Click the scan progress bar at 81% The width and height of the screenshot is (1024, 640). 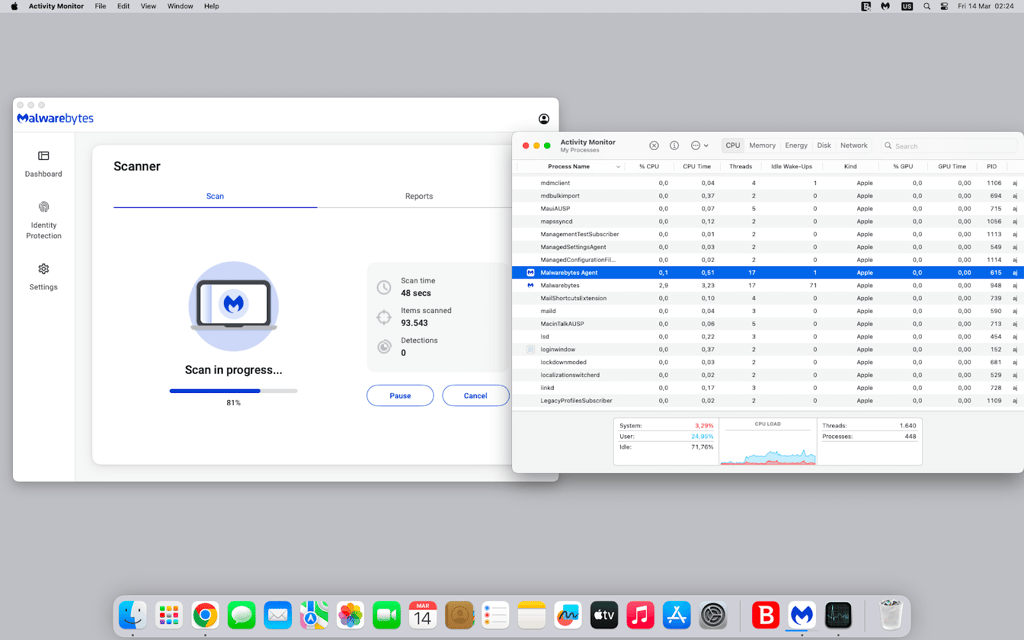pyautogui.click(x=233, y=391)
